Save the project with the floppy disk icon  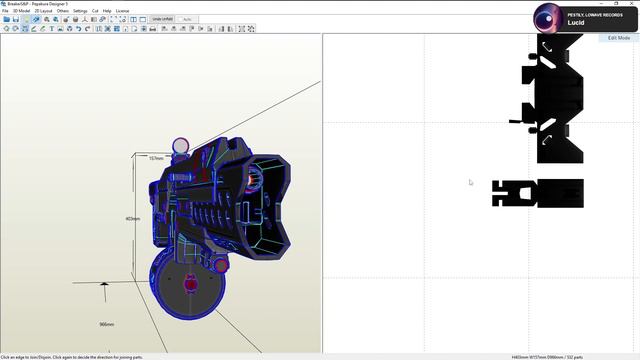(x=16, y=19)
